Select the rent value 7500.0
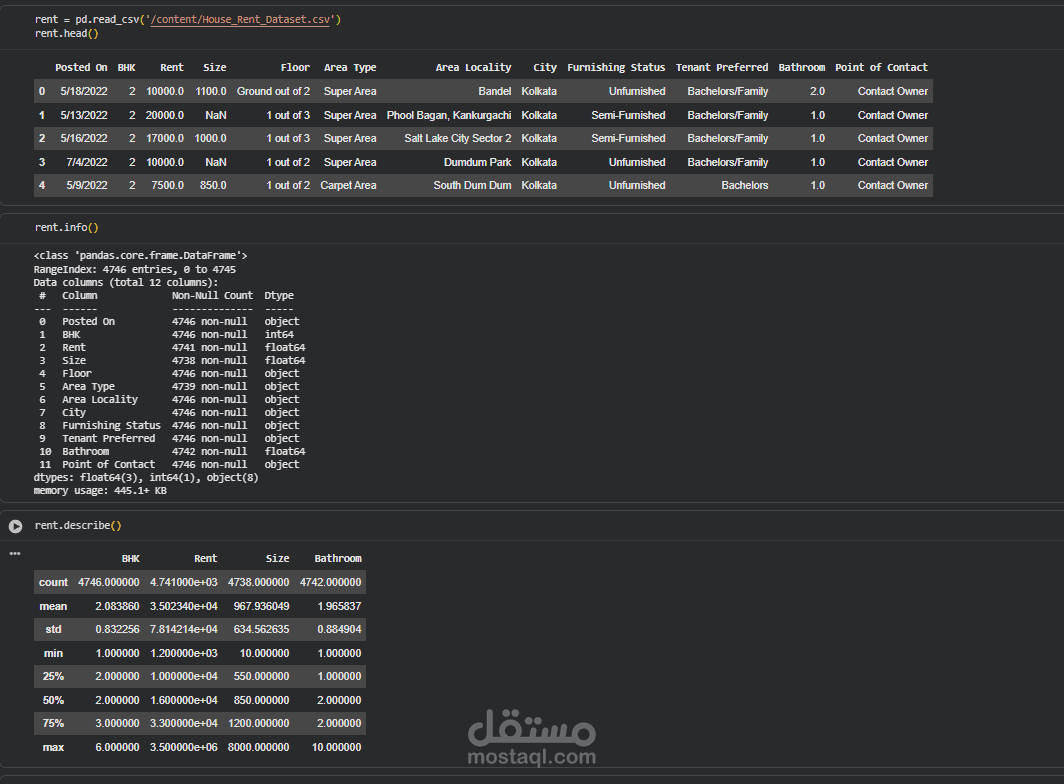Image resolution: width=1064 pixels, height=784 pixels. (x=168, y=185)
